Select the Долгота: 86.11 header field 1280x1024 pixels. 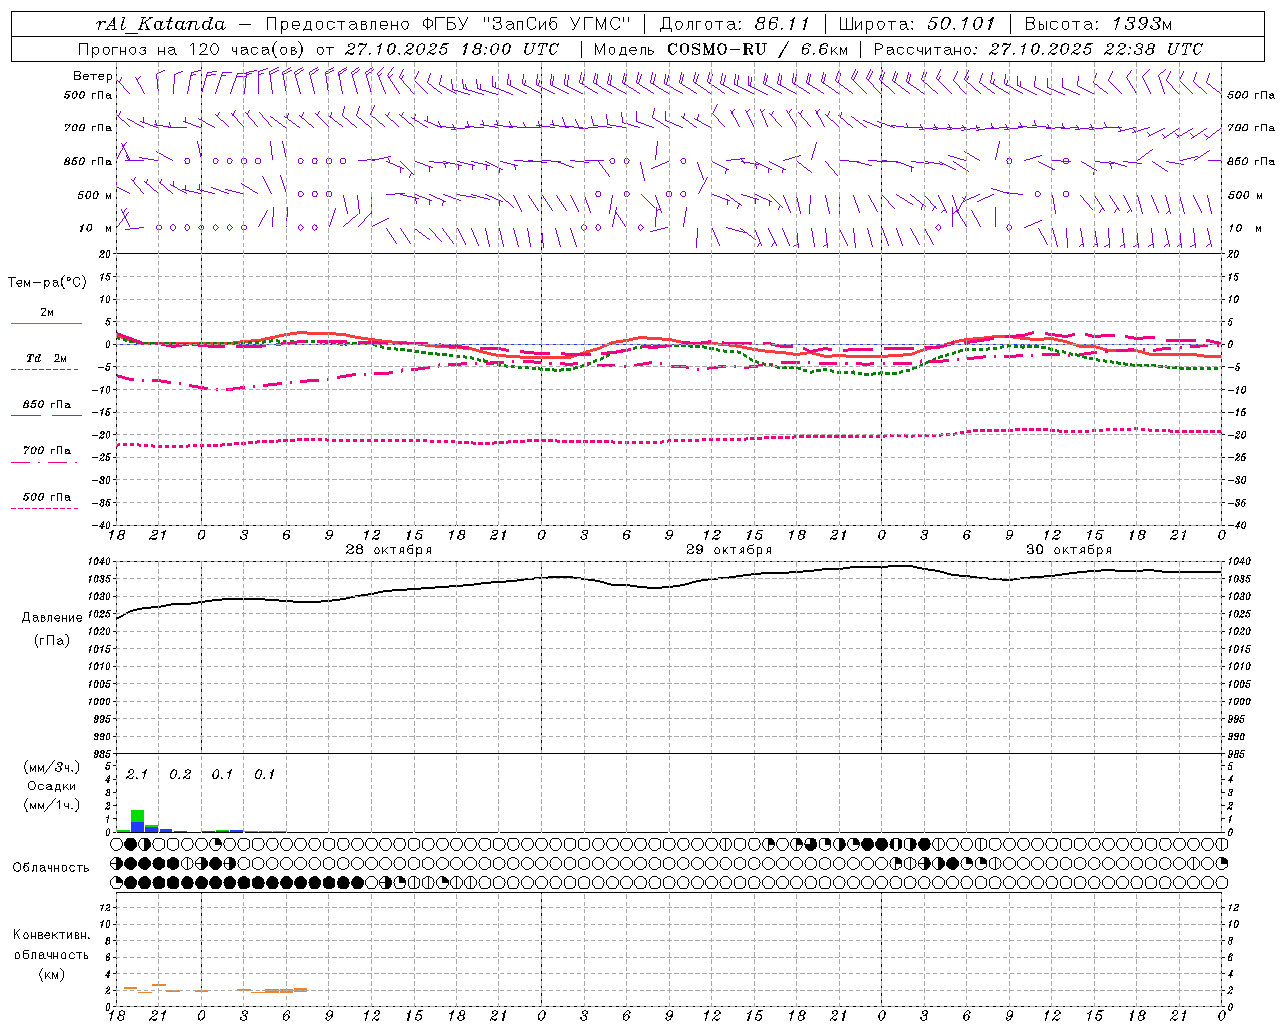pyautogui.click(x=735, y=24)
